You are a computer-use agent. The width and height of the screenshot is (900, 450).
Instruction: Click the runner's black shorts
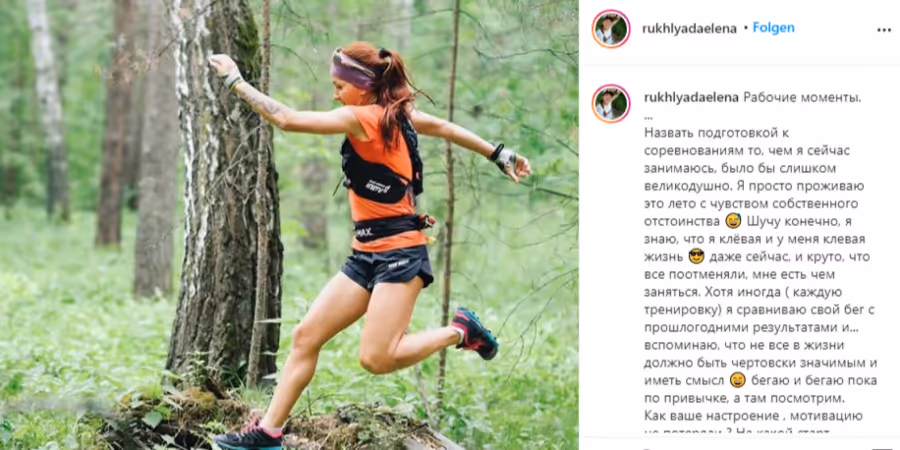coord(387,267)
